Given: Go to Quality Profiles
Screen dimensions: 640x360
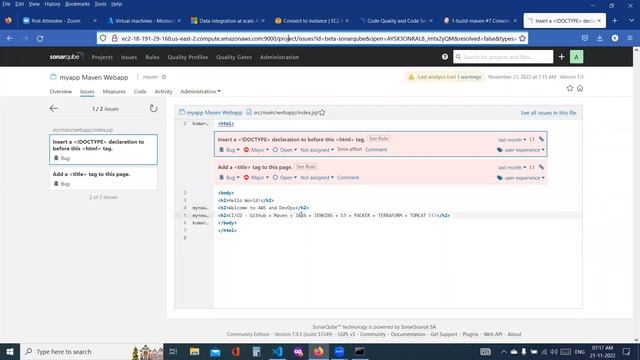Looking at the screenshot, I should pos(188,57).
